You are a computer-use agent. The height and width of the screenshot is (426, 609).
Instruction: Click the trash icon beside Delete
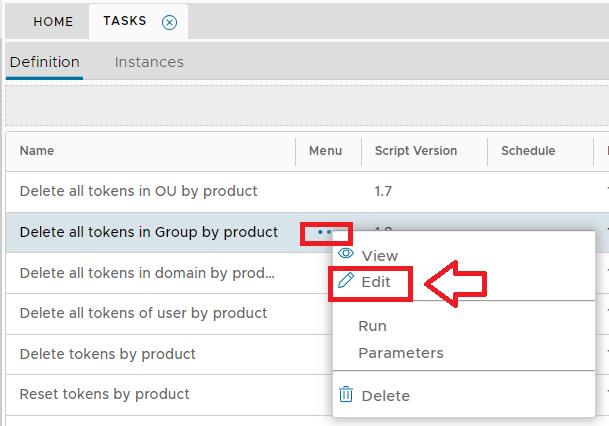tap(346, 395)
